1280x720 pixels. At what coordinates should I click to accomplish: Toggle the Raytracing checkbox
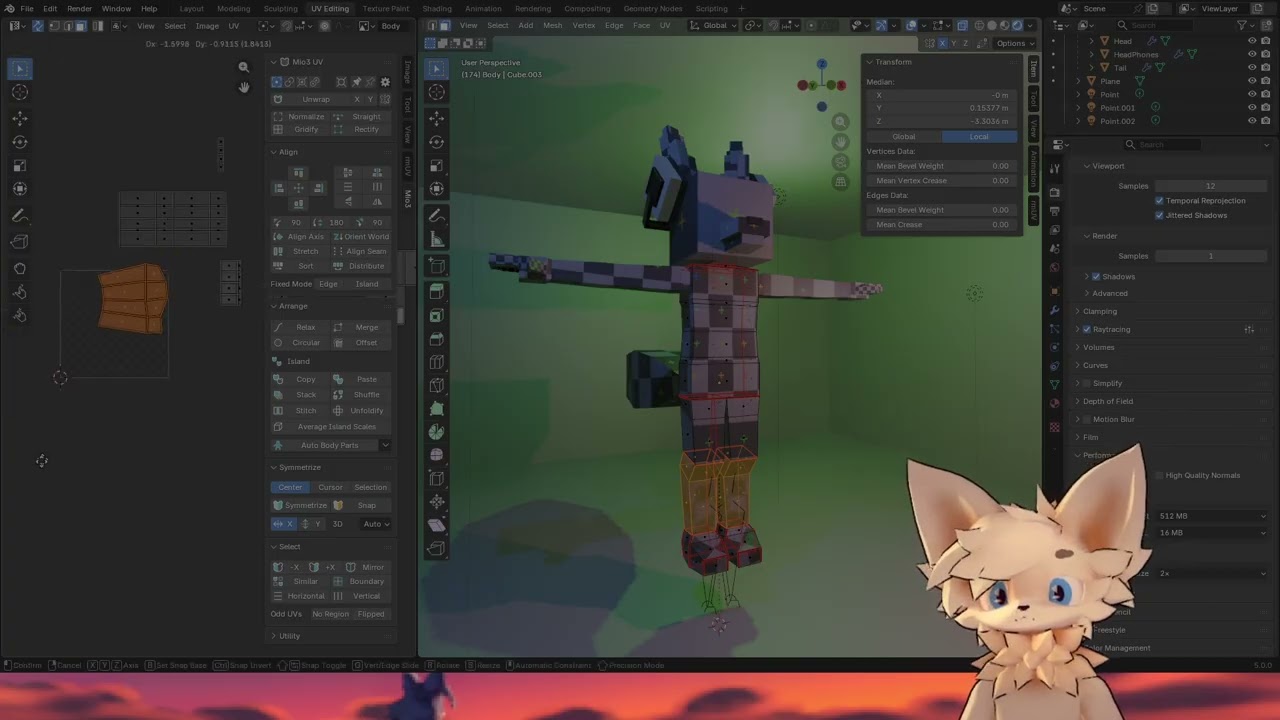[x=1087, y=330]
